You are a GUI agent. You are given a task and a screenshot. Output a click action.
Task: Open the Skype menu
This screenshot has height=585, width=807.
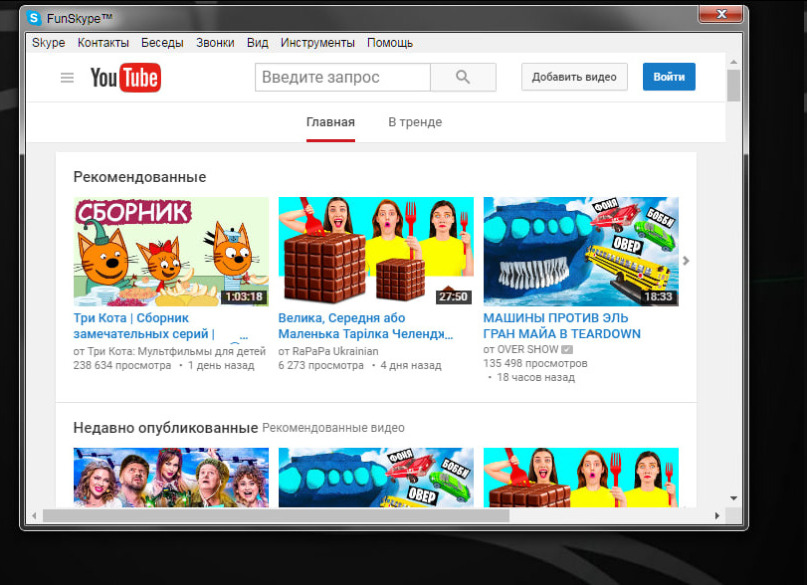48,43
